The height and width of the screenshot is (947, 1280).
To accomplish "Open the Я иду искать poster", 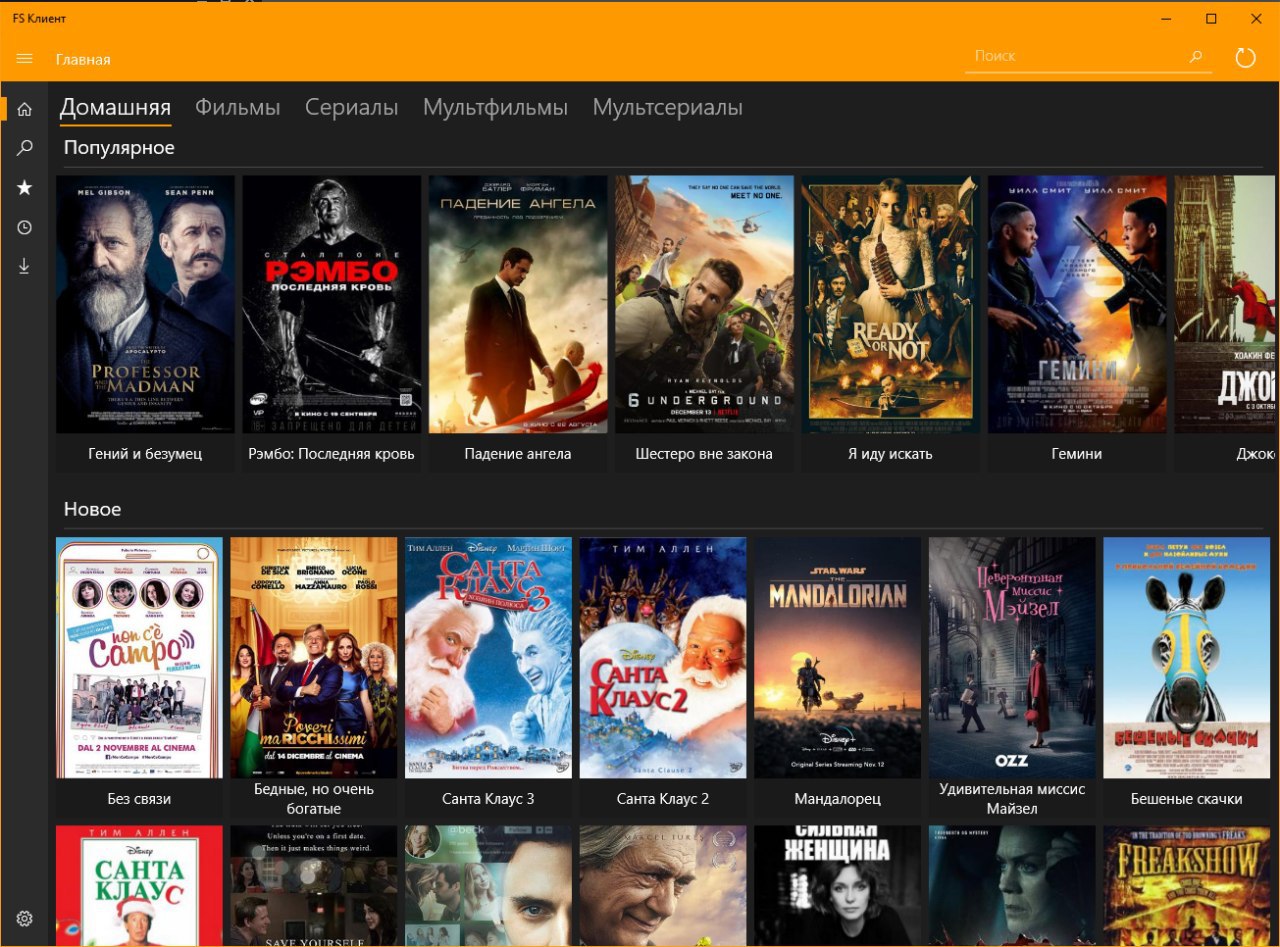I will pos(890,304).
